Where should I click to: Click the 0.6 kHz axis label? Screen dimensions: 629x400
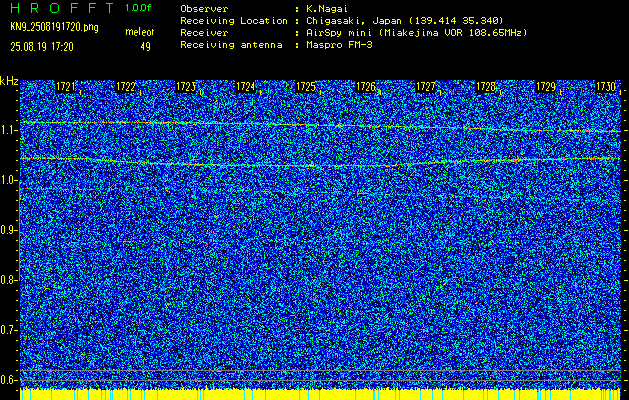[8, 380]
